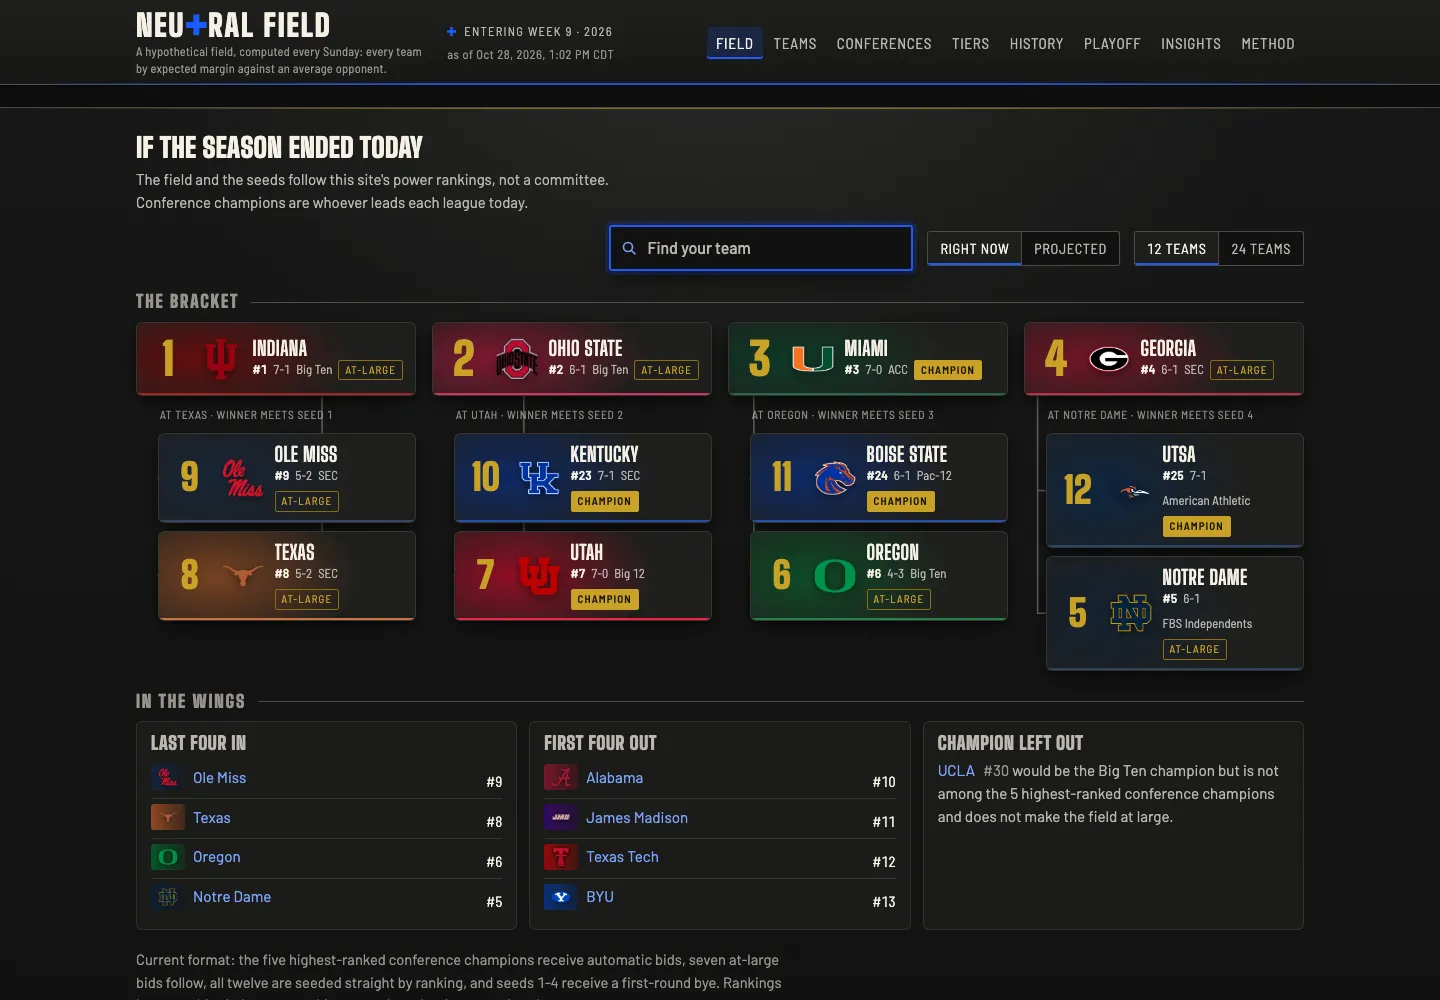Go to the Conferences tab
Viewport: 1440px width, 1000px height.
click(884, 44)
